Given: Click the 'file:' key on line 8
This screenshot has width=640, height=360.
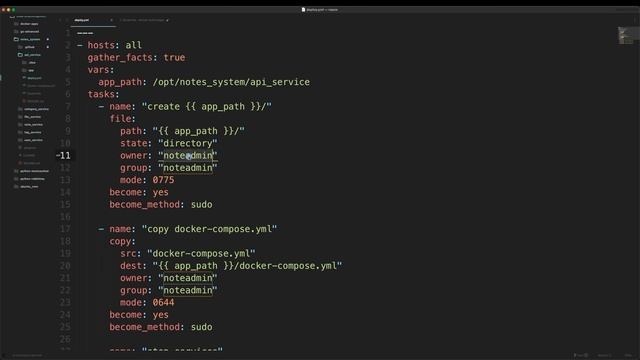Looking at the screenshot, I should click(122, 119).
